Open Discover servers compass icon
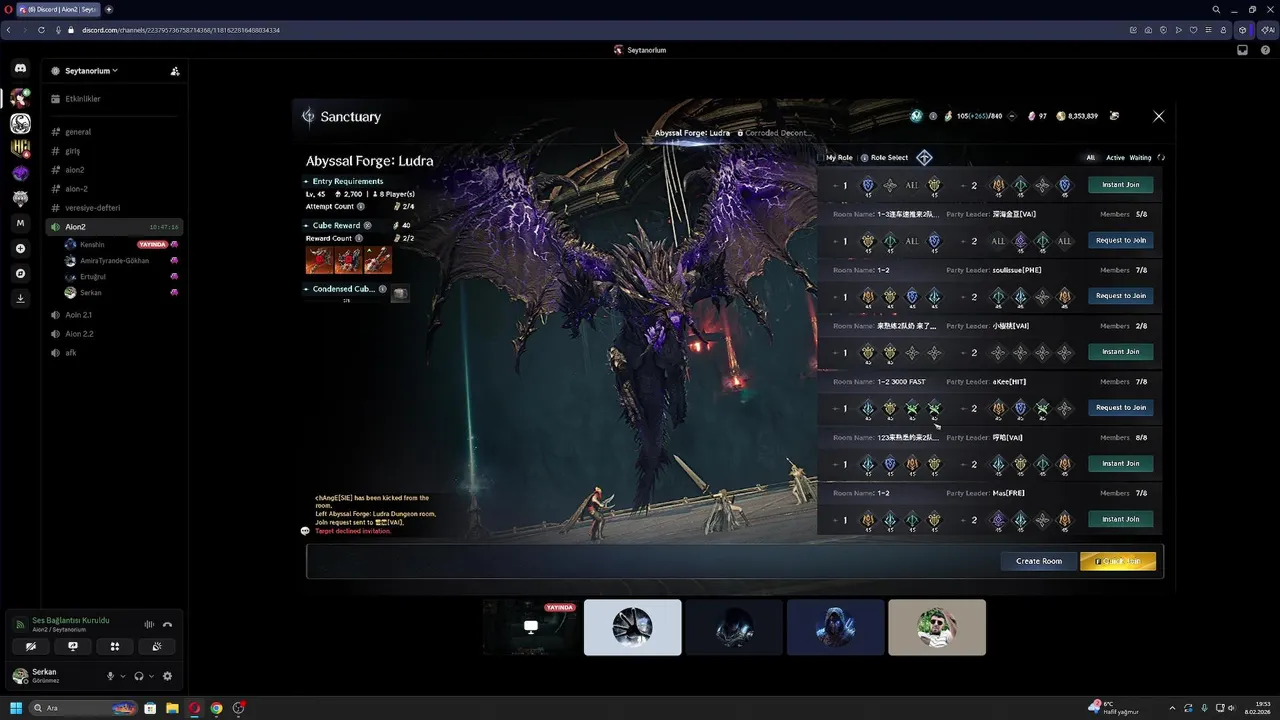This screenshot has height=720, width=1280. [20, 273]
